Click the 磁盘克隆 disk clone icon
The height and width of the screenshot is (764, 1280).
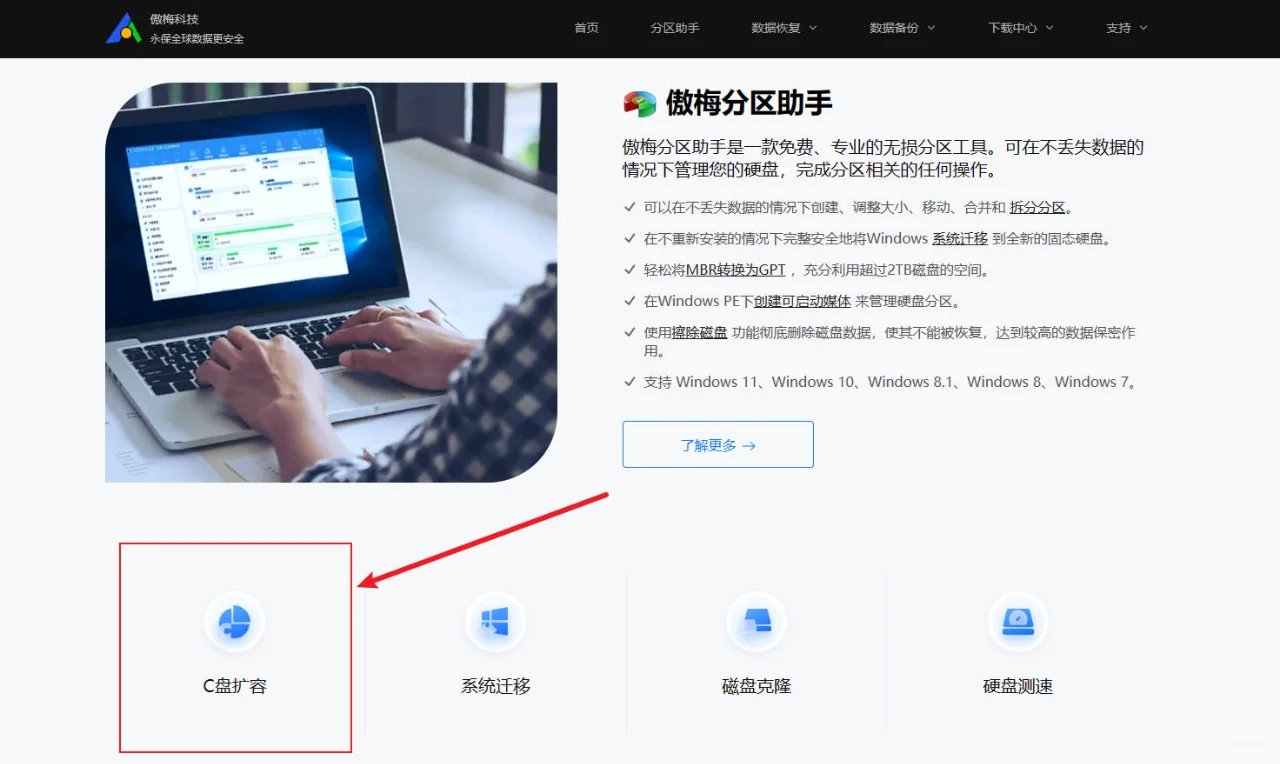(757, 621)
